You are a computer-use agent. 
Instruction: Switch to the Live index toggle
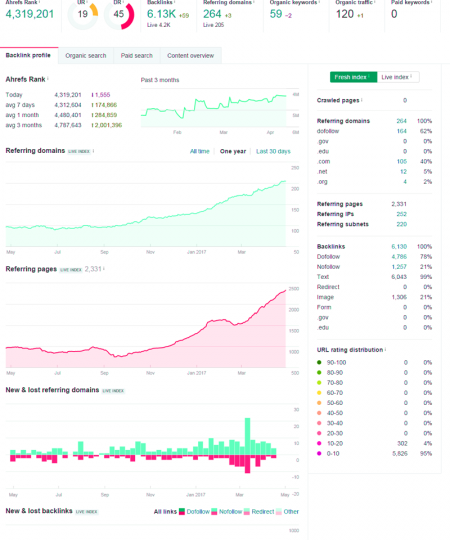coord(398,77)
